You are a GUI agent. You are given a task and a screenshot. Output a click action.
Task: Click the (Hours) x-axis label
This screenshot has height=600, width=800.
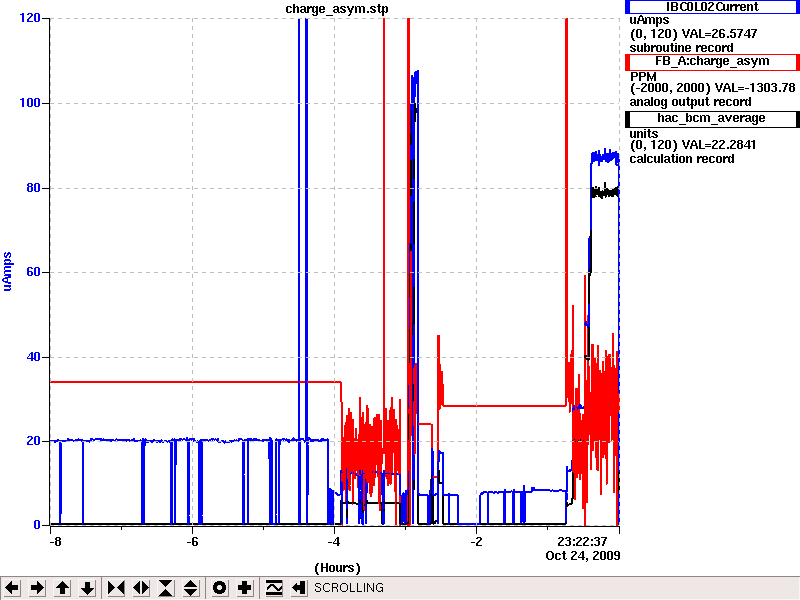click(x=337, y=568)
